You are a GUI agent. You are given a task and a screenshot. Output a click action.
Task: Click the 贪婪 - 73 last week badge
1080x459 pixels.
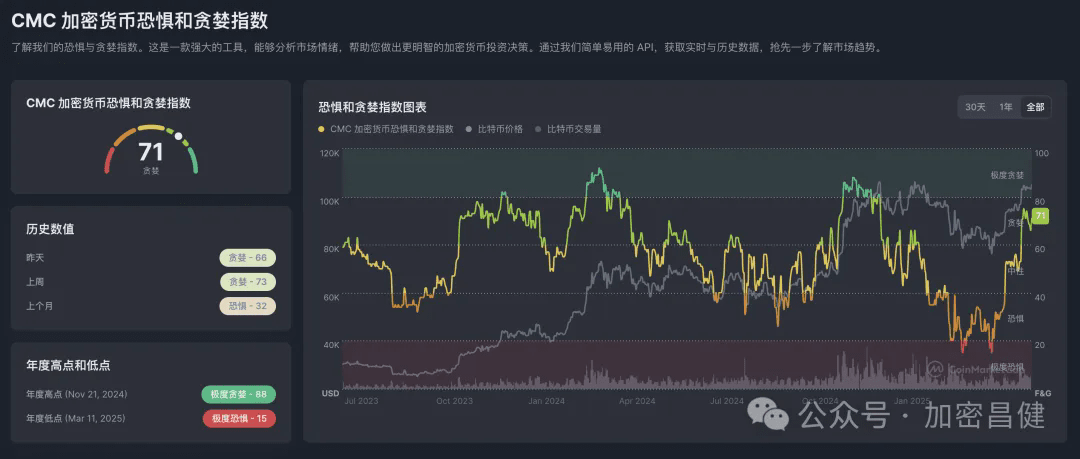[x=248, y=282]
